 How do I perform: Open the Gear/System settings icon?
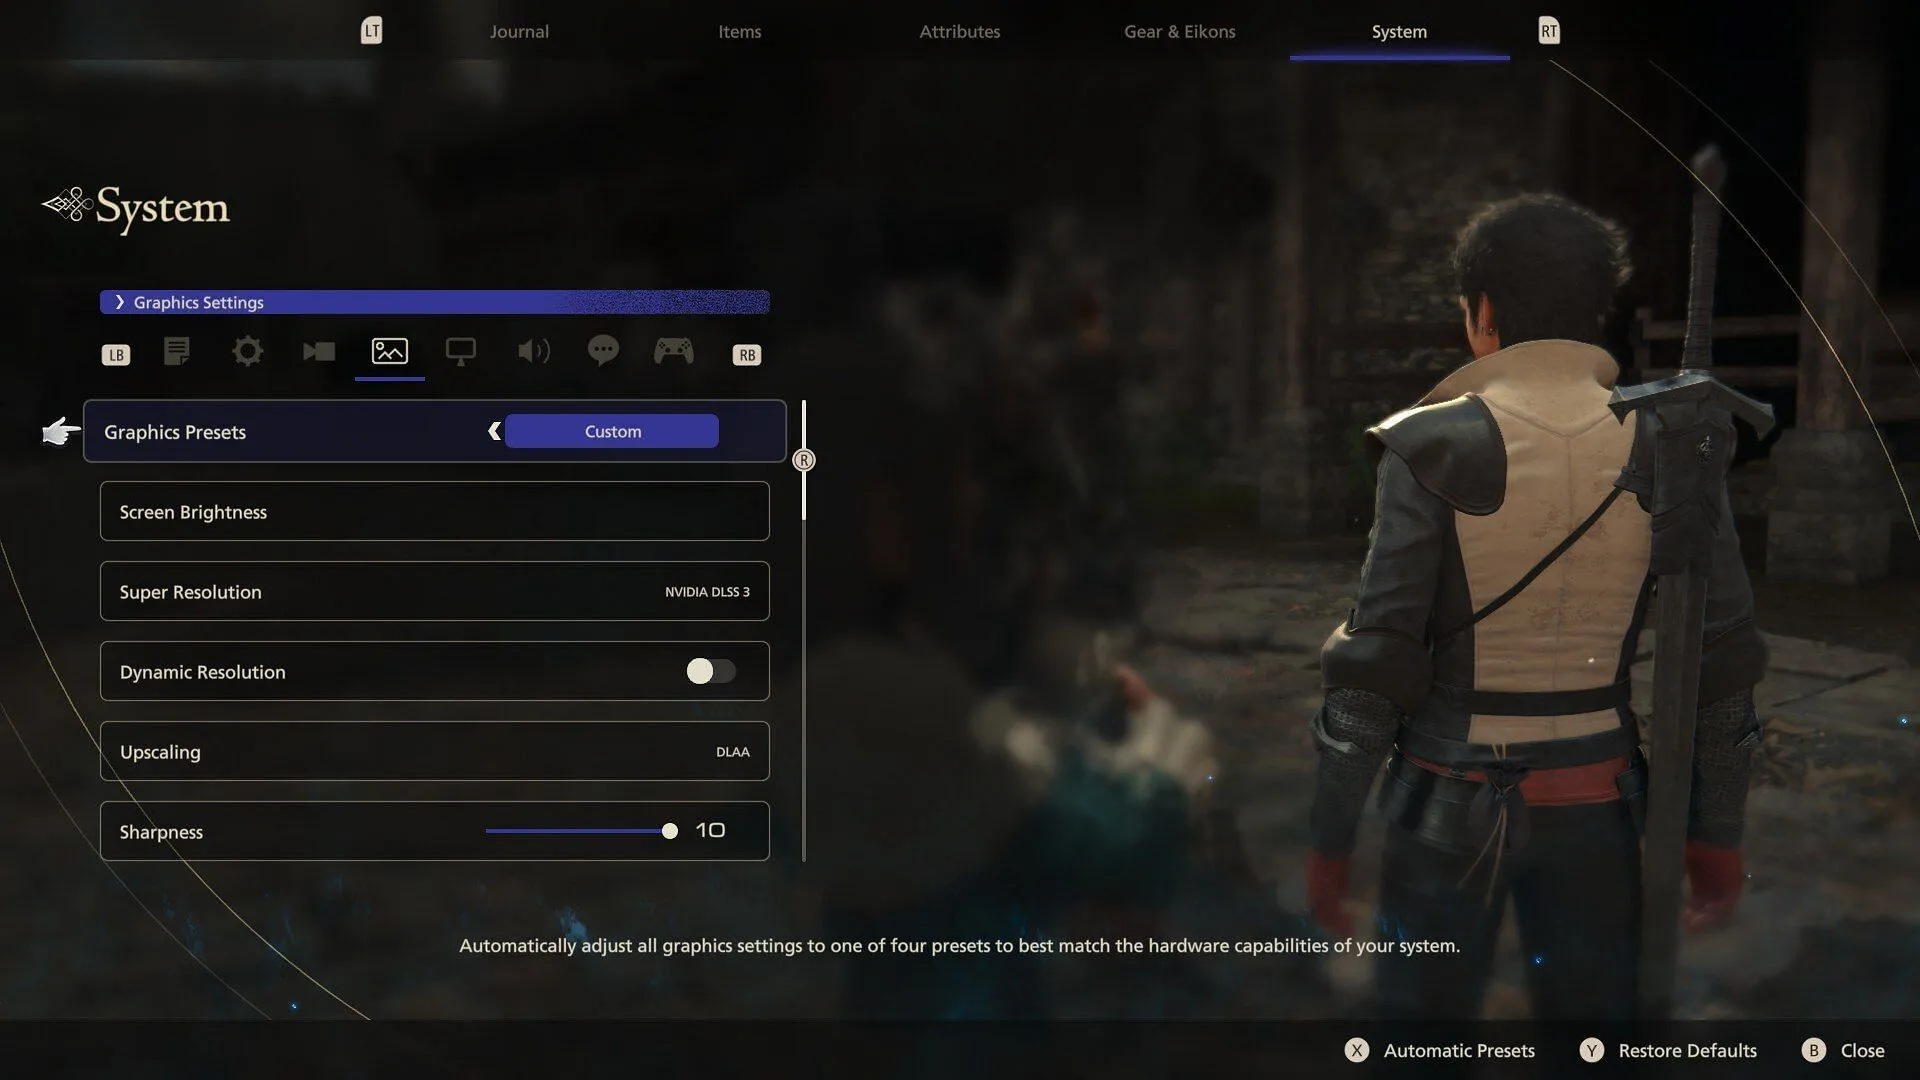click(248, 352)
